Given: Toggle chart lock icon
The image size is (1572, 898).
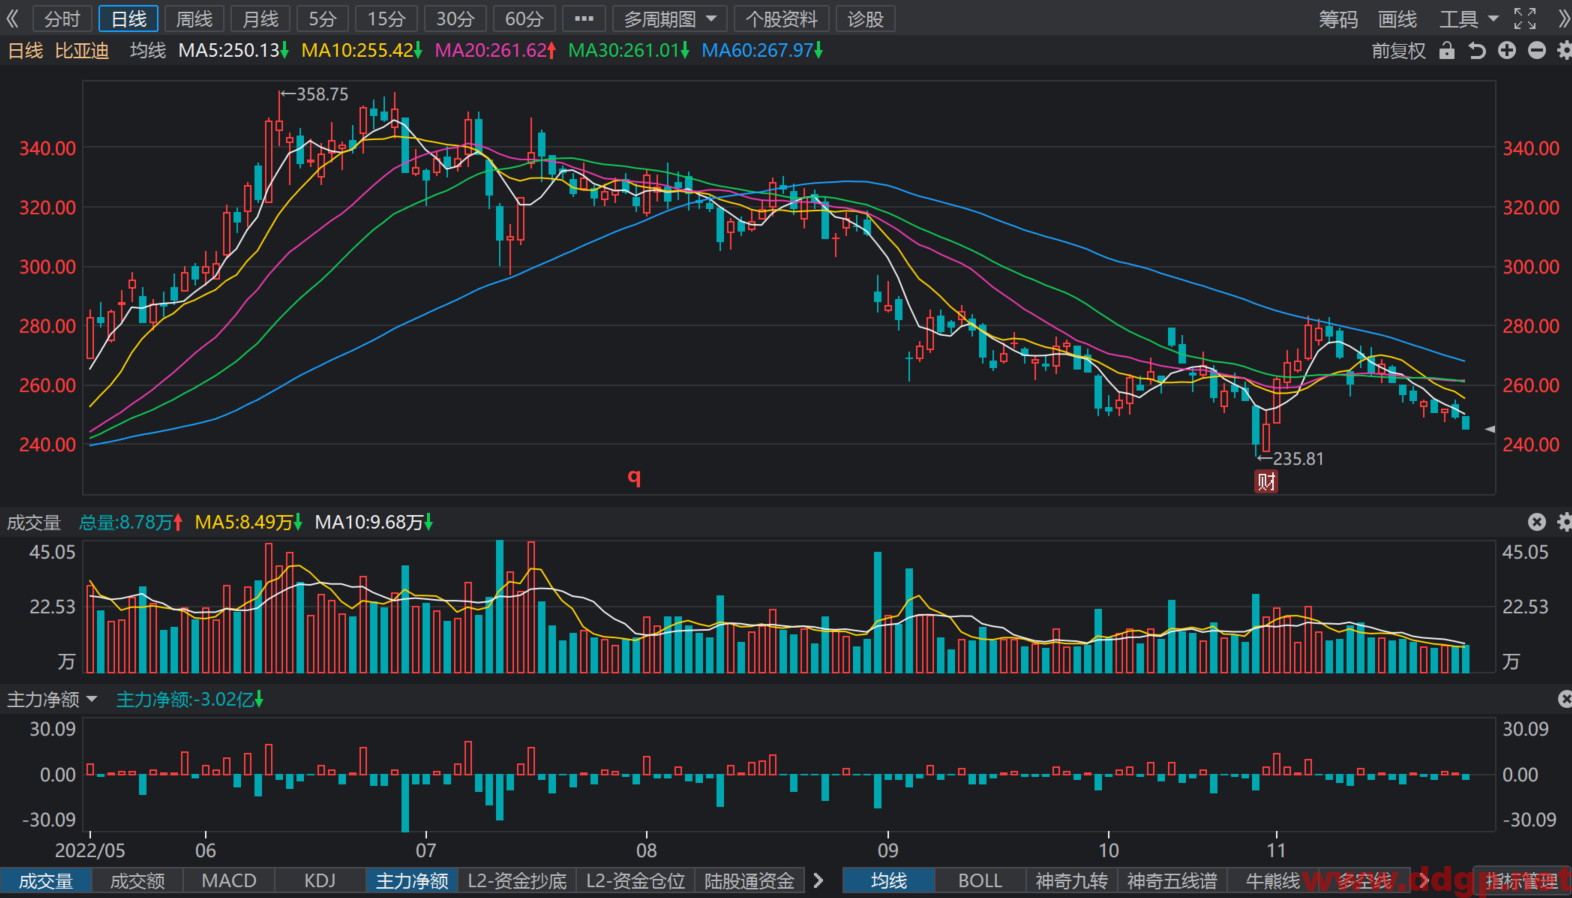Looking at the screenshot, I should [x=1447, y=50].
